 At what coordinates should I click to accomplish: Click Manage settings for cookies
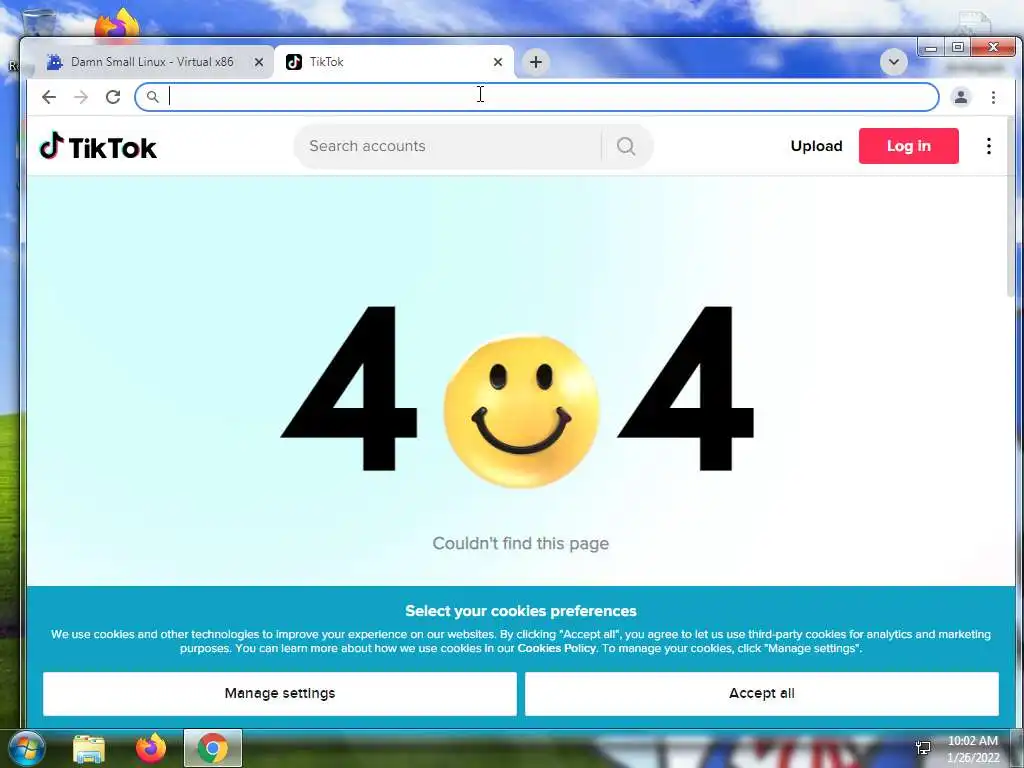(x=280, y=694)
